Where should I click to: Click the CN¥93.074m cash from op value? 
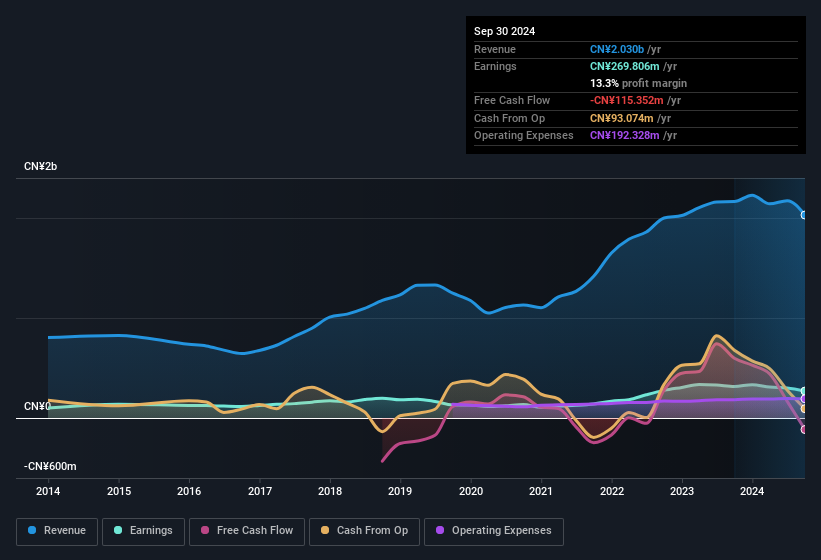click(x=622, y=118)
